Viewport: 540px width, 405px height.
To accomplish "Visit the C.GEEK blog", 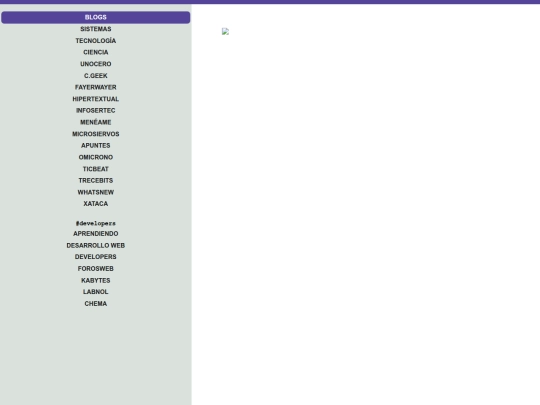I will pos(95,76).
